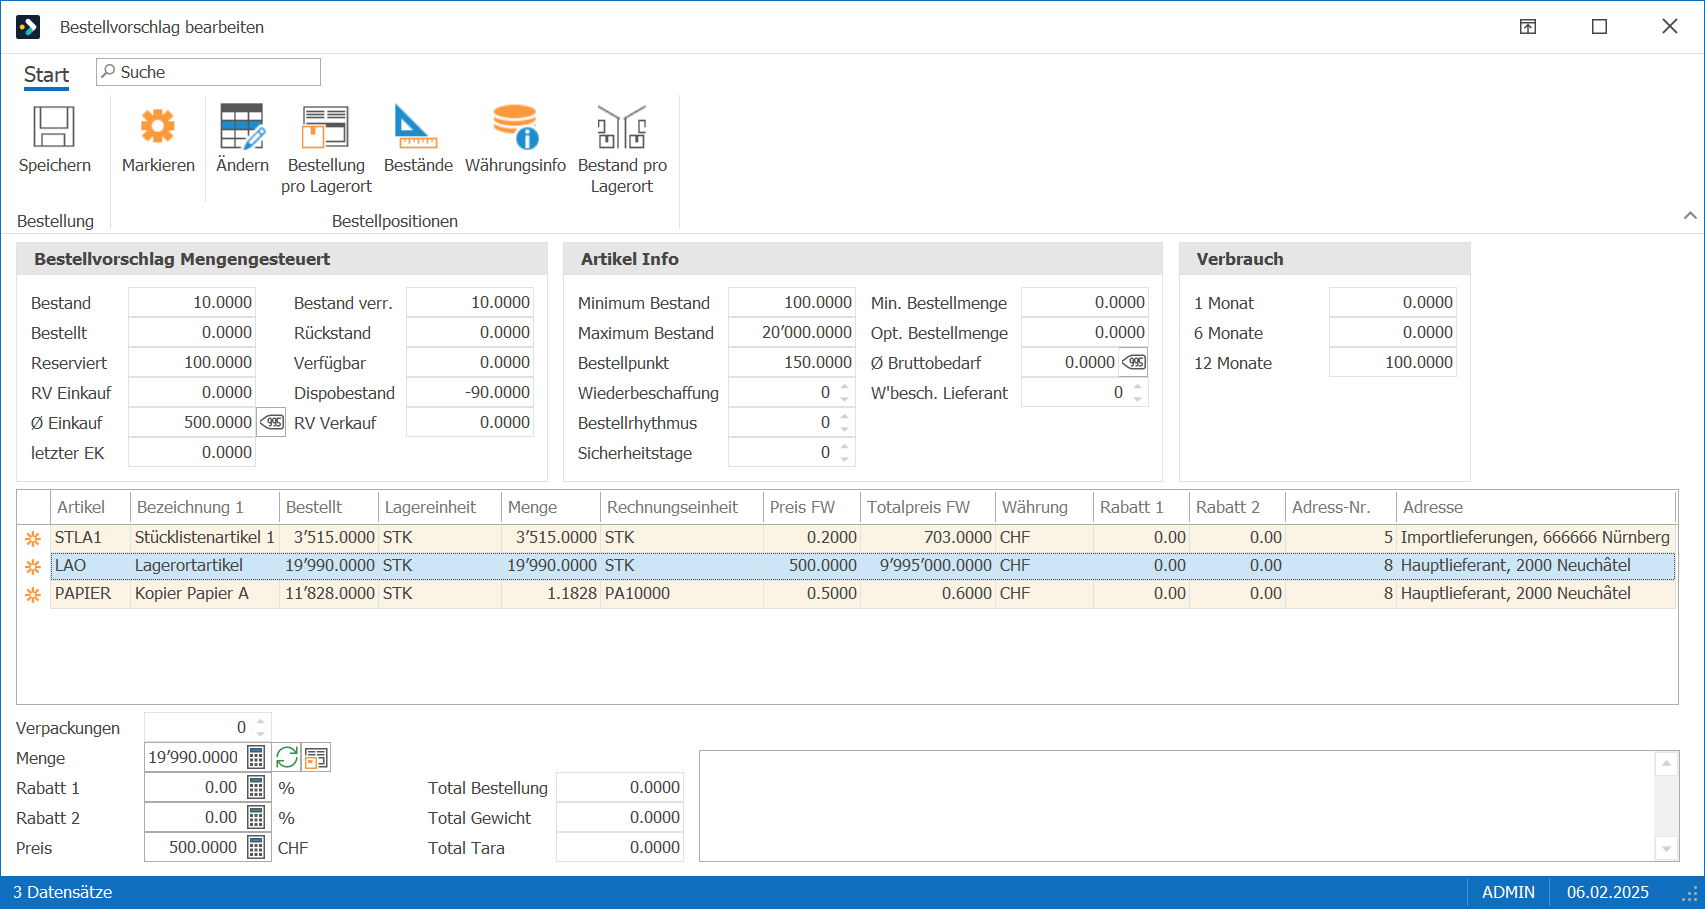Click the Menge input field

point(193,758)
